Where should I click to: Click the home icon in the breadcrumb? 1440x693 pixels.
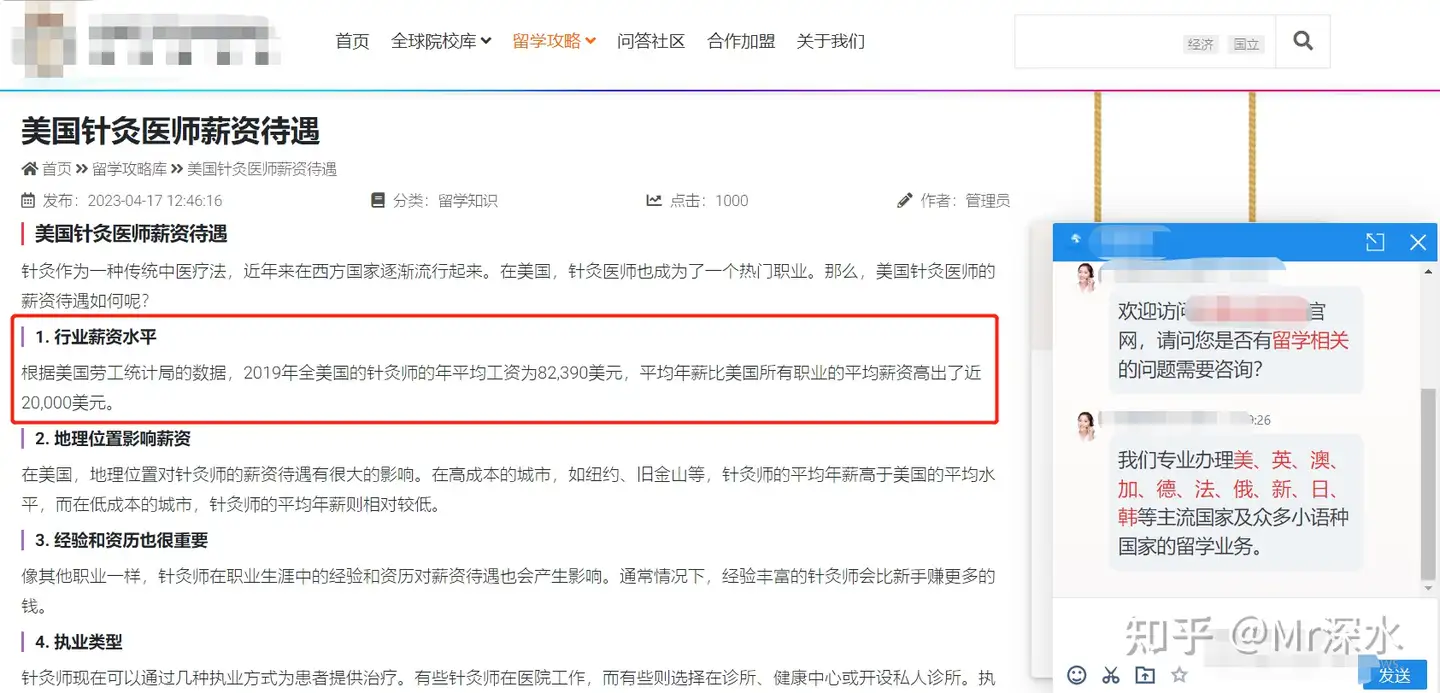[x=28, y=168]
